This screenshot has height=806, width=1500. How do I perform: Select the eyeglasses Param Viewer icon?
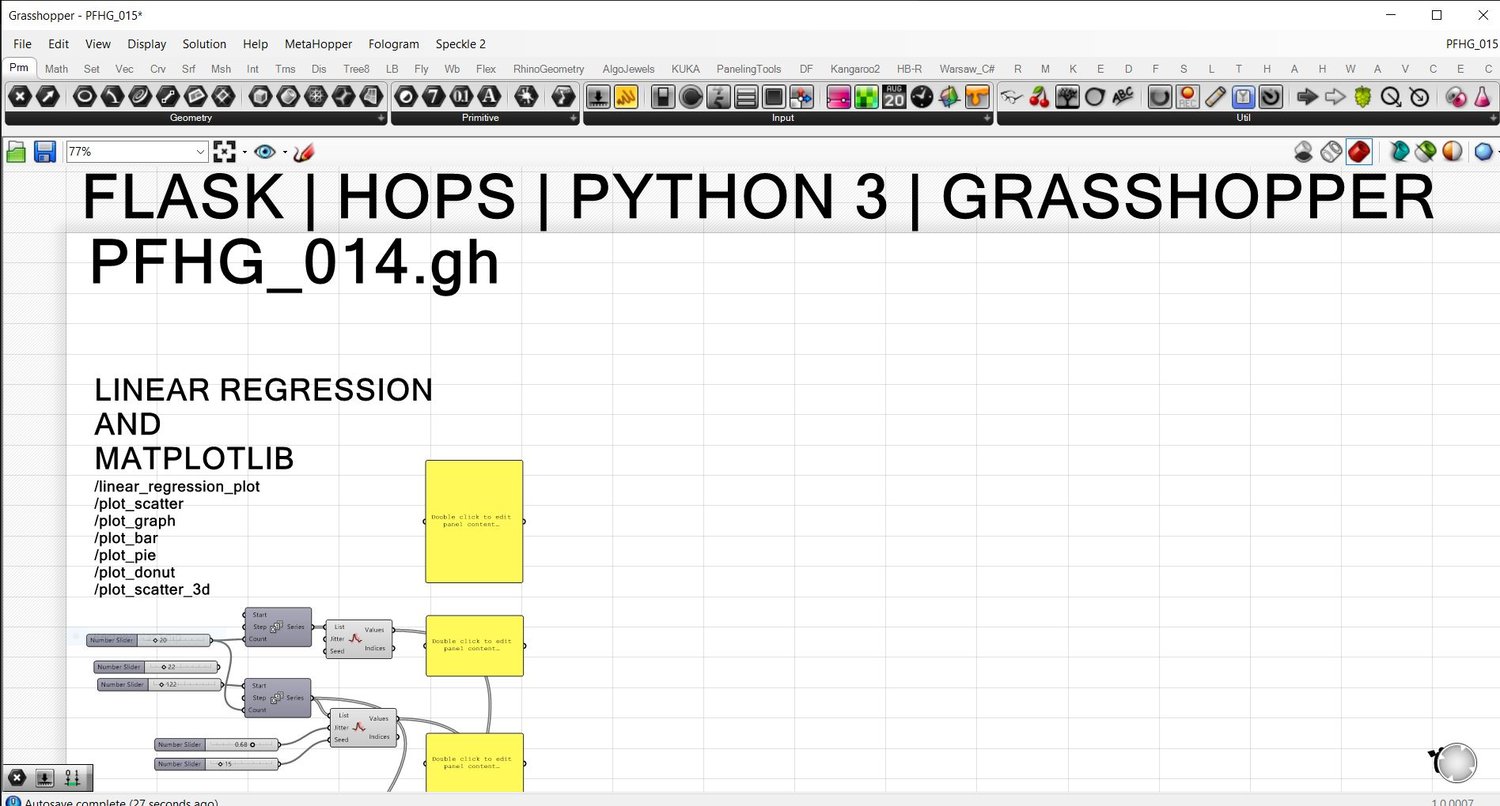pos(1012,97)
